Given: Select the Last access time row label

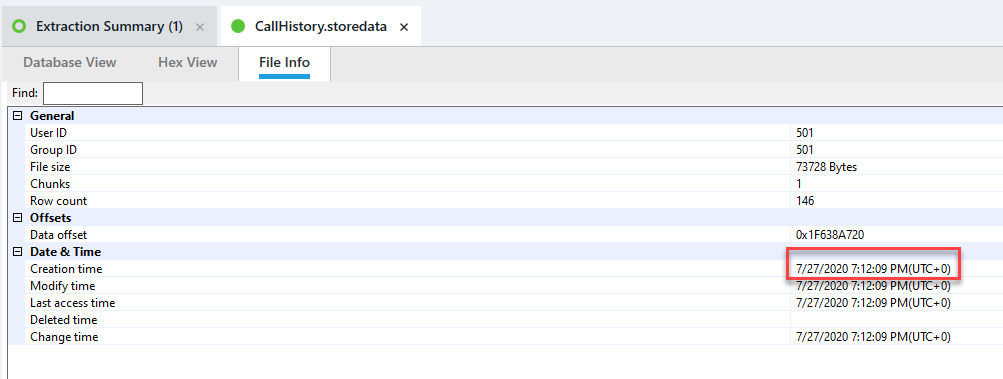Looking at the screenshot, I should (x=72, y=303).
